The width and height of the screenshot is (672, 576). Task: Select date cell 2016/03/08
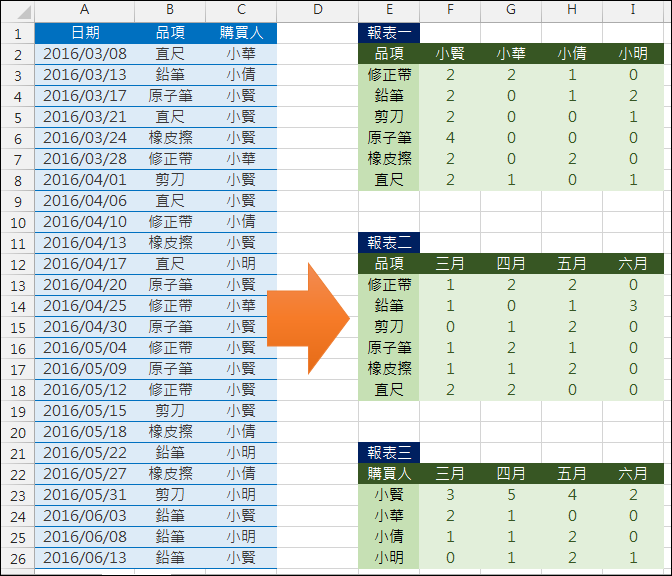(84, 54)
